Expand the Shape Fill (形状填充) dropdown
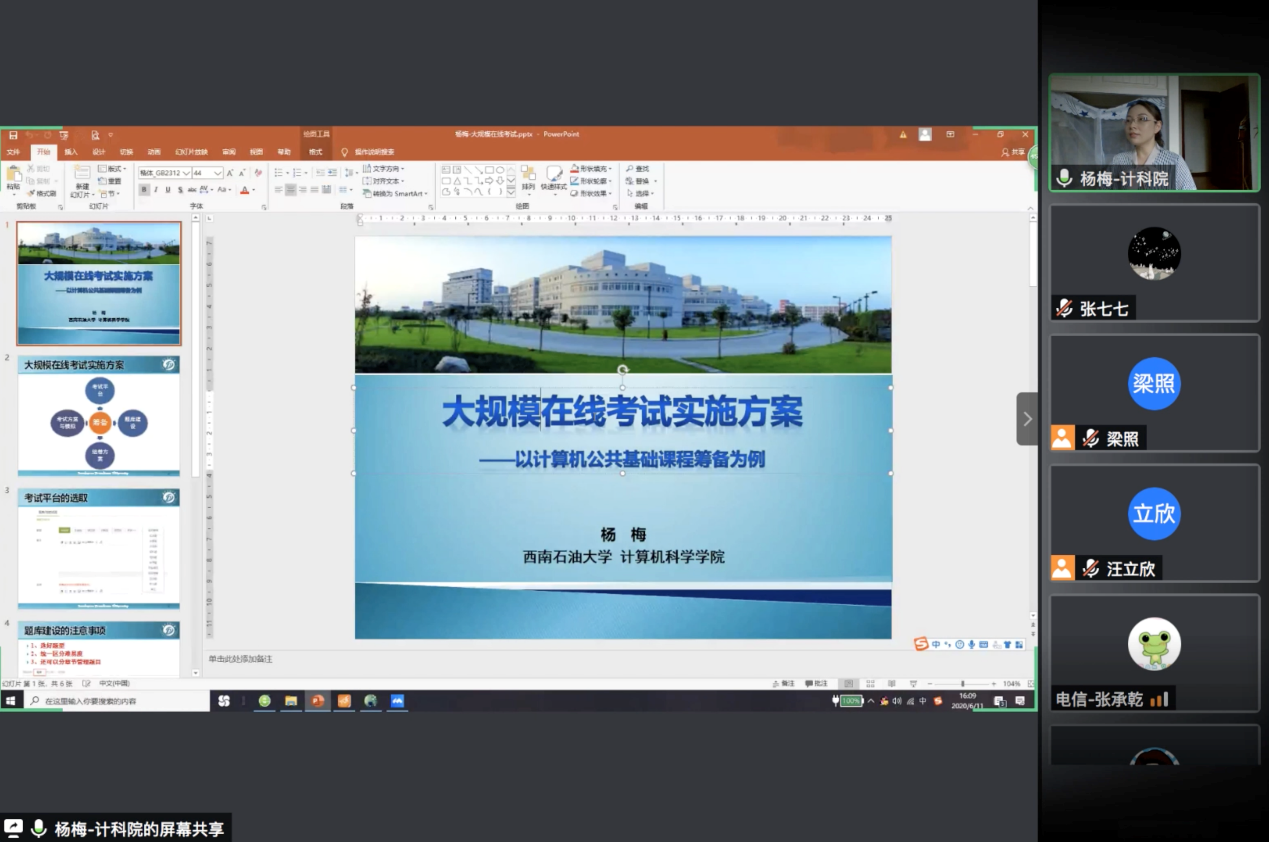 point(611,169)
